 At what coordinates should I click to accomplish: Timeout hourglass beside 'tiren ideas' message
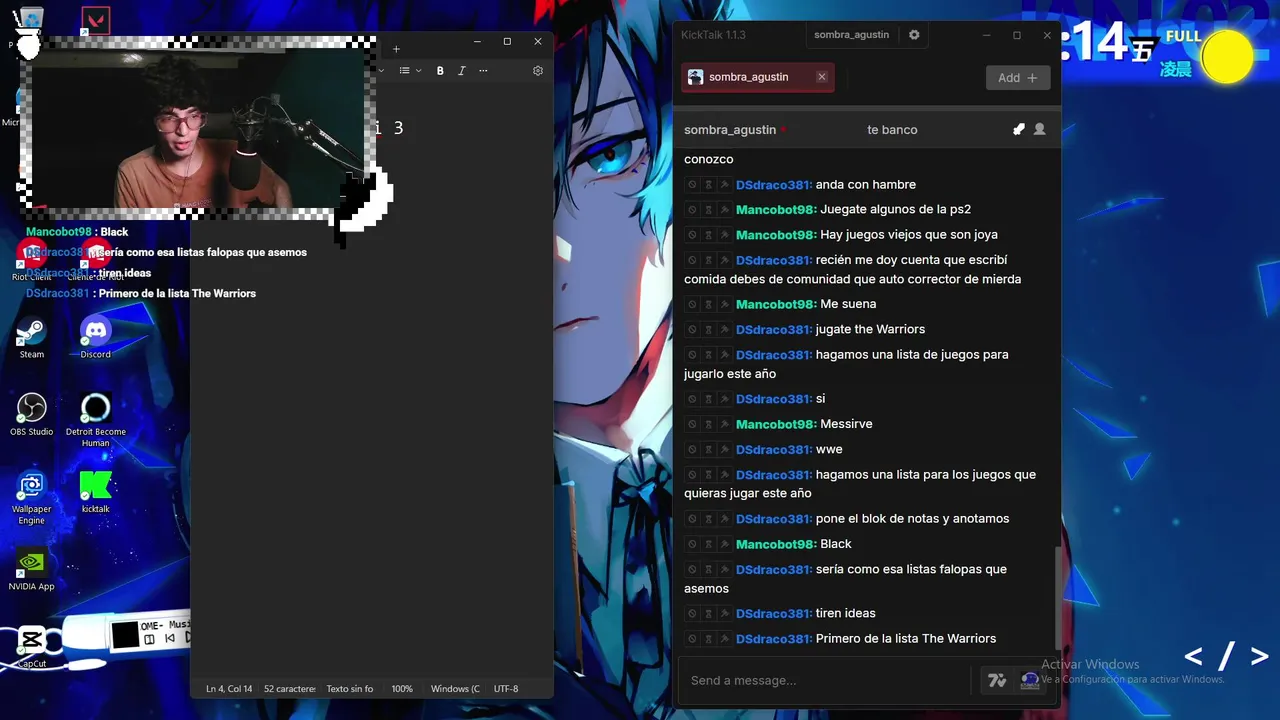click(x=708, y=614)
